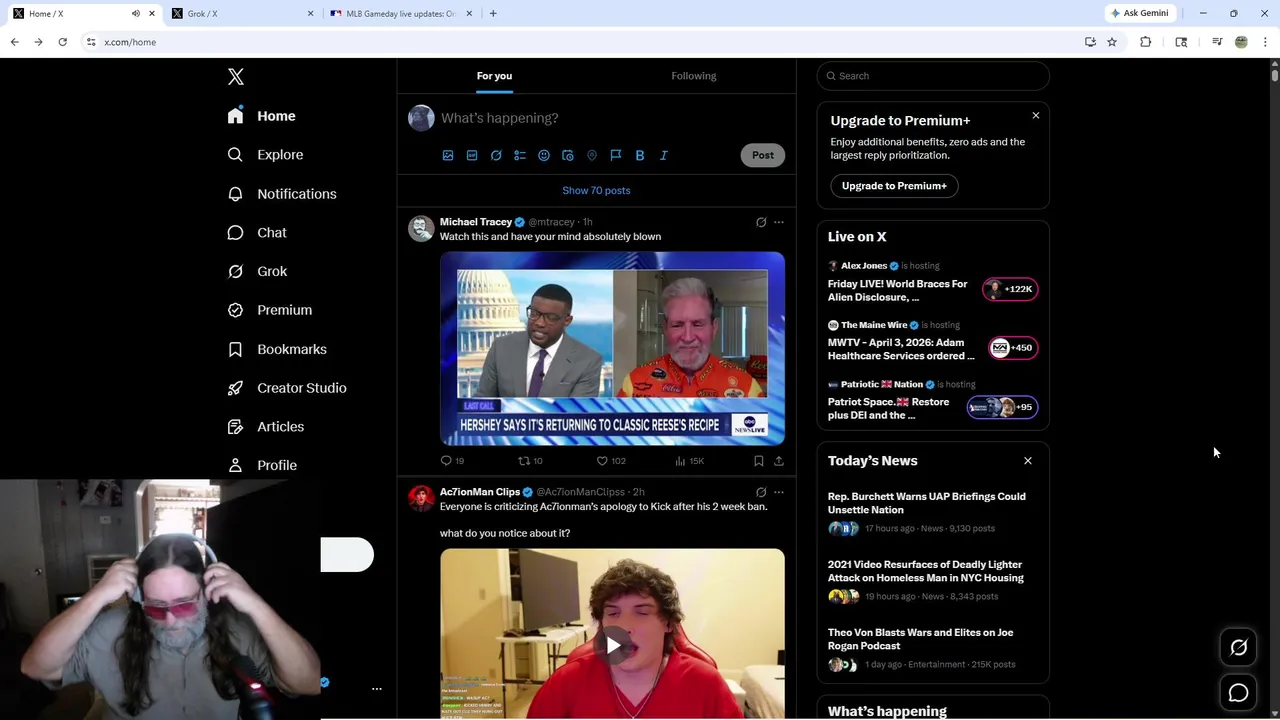
Task: Switch to the For you tab
Action: click(494, 76)
